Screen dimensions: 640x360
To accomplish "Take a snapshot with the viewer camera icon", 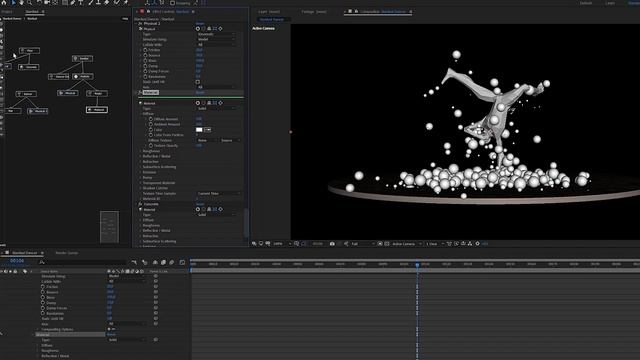I will 332,244.
